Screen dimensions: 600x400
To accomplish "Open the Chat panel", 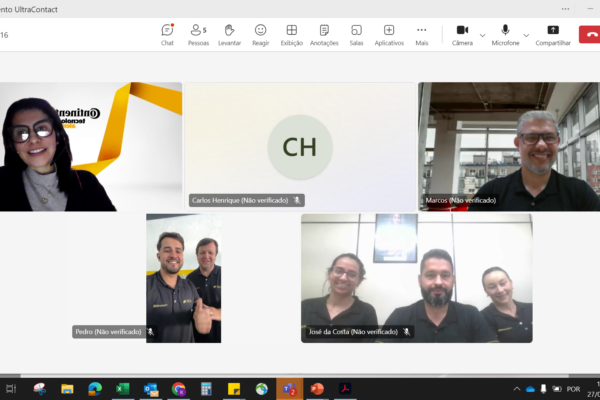I will pyautogui.click(x=167, y=34).
